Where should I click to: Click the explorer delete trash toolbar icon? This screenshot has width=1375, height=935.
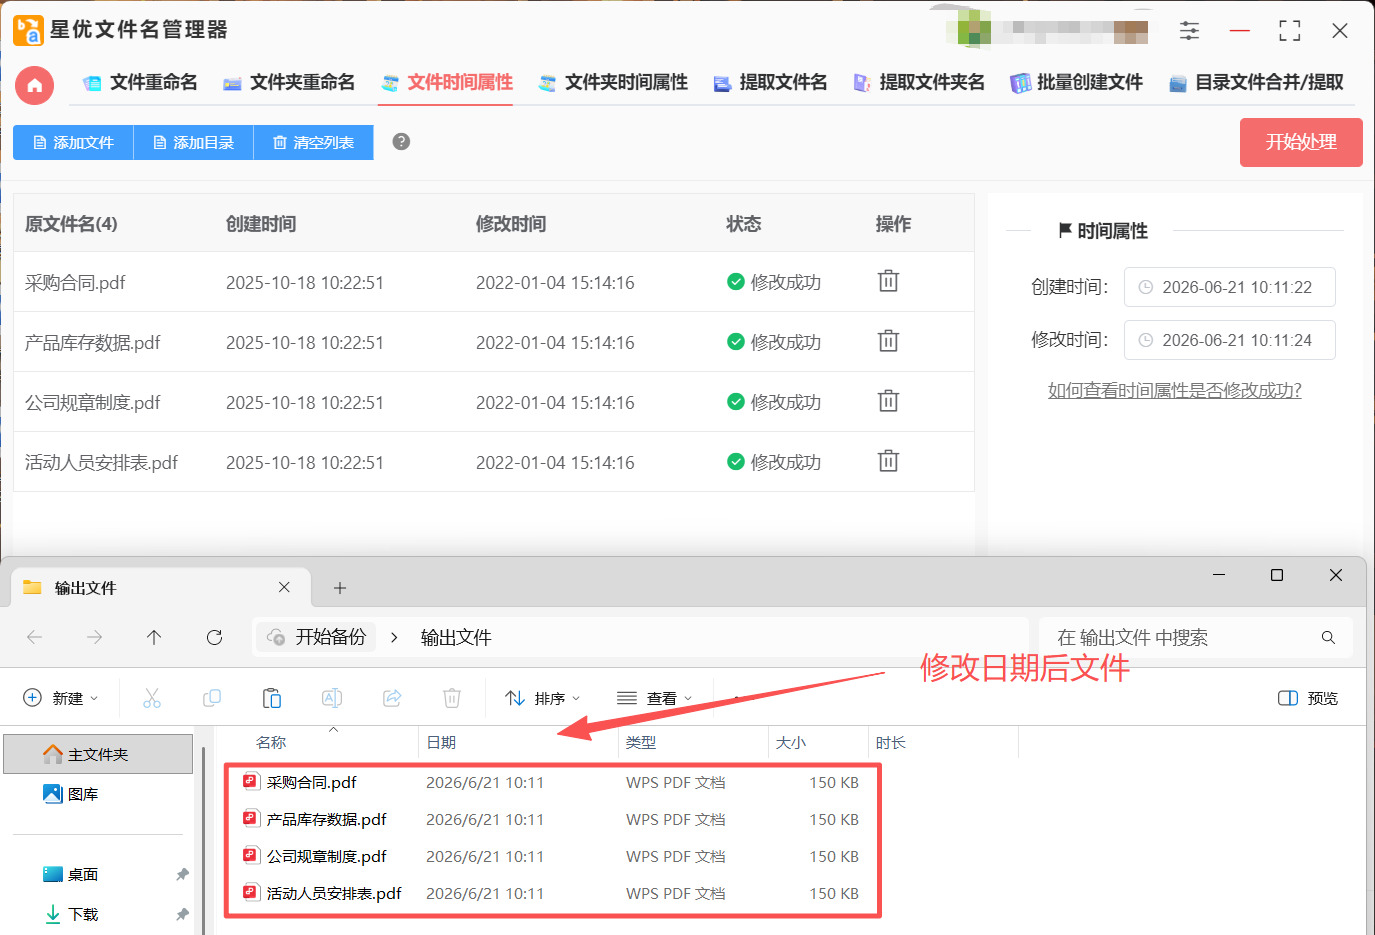[x=452, y=698]
